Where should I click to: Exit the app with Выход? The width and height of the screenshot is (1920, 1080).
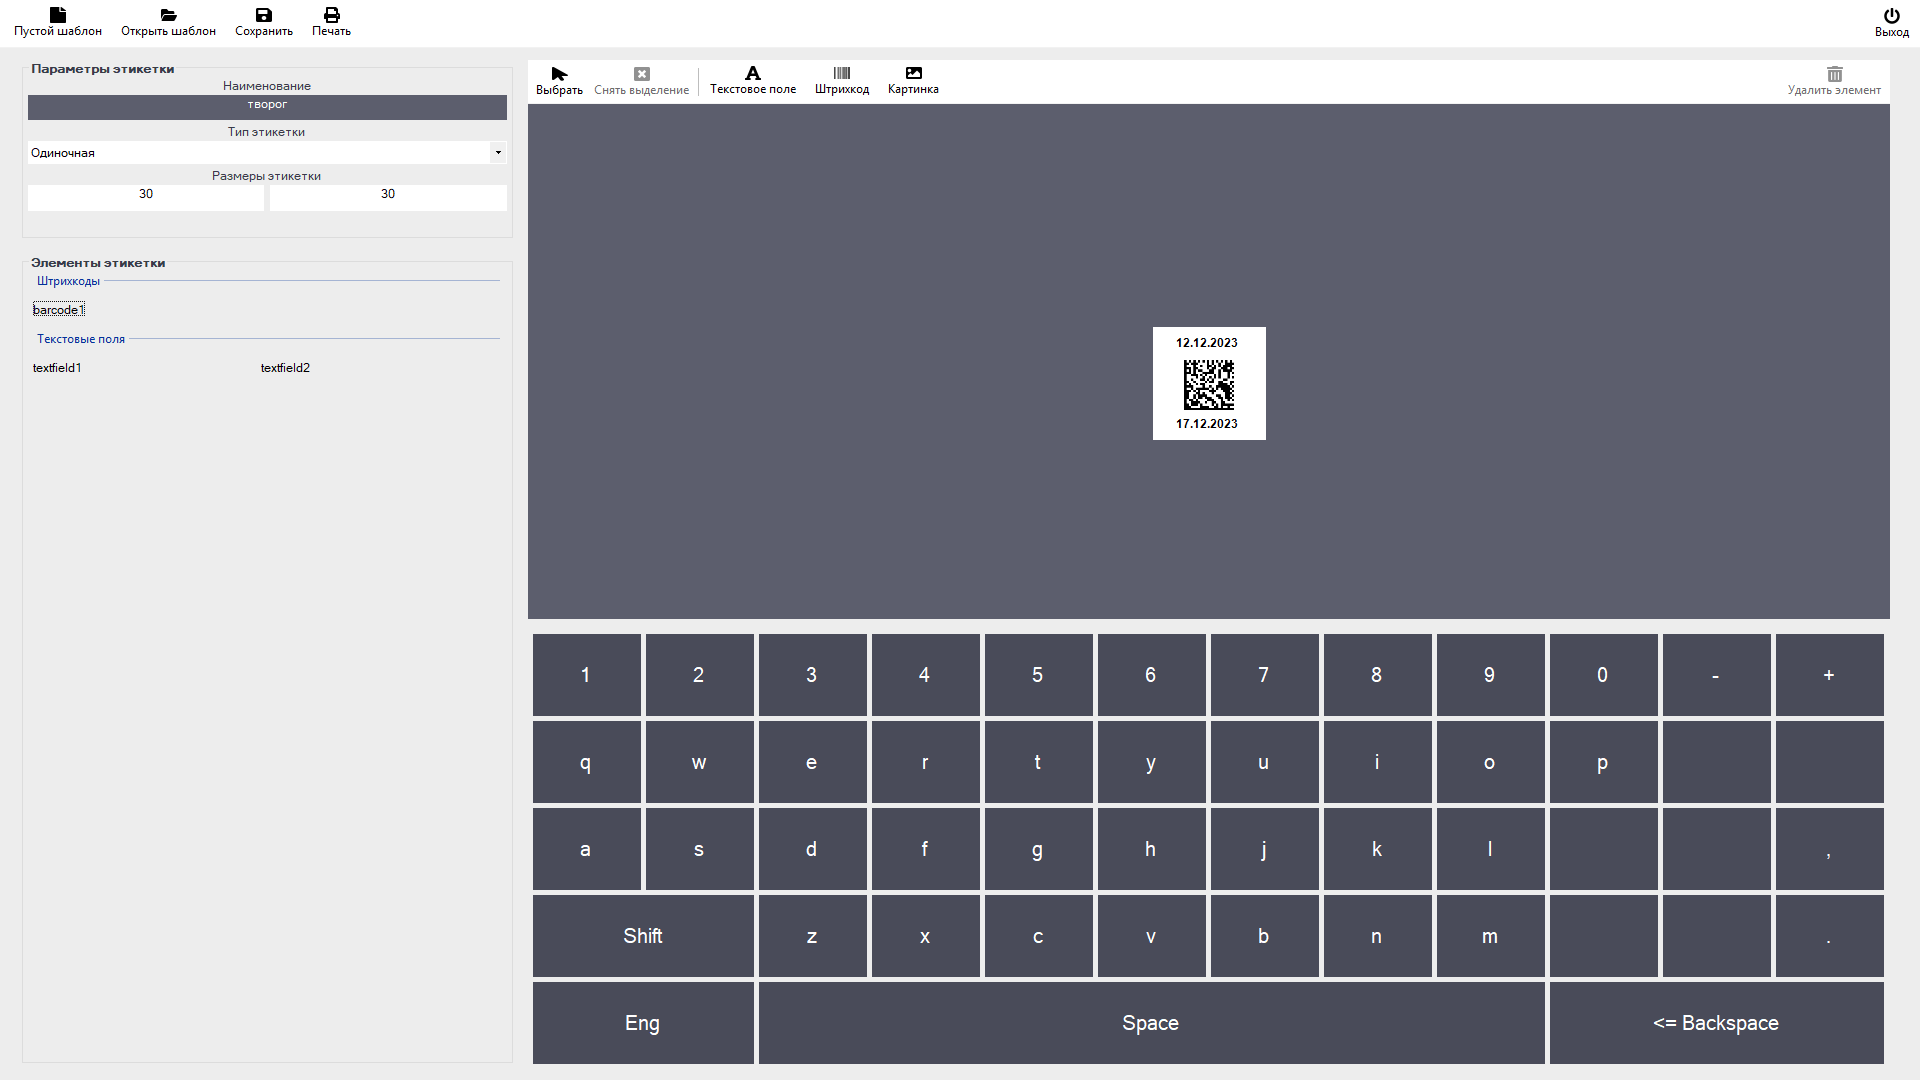pyautogui.click(x=1891, y=23)
